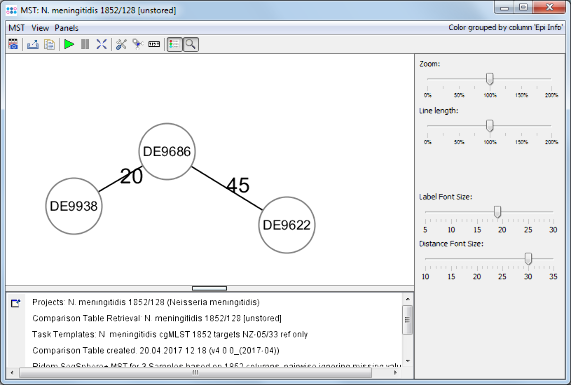This screenshot has width=571, height=385.
Task: Open the View menu
Action: tap(40, 28)
